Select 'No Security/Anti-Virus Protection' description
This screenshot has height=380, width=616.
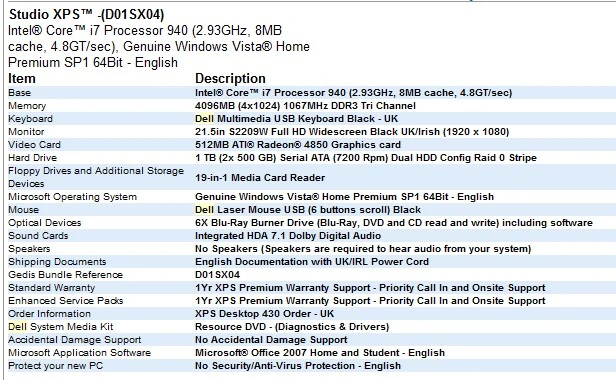[298, 365]
